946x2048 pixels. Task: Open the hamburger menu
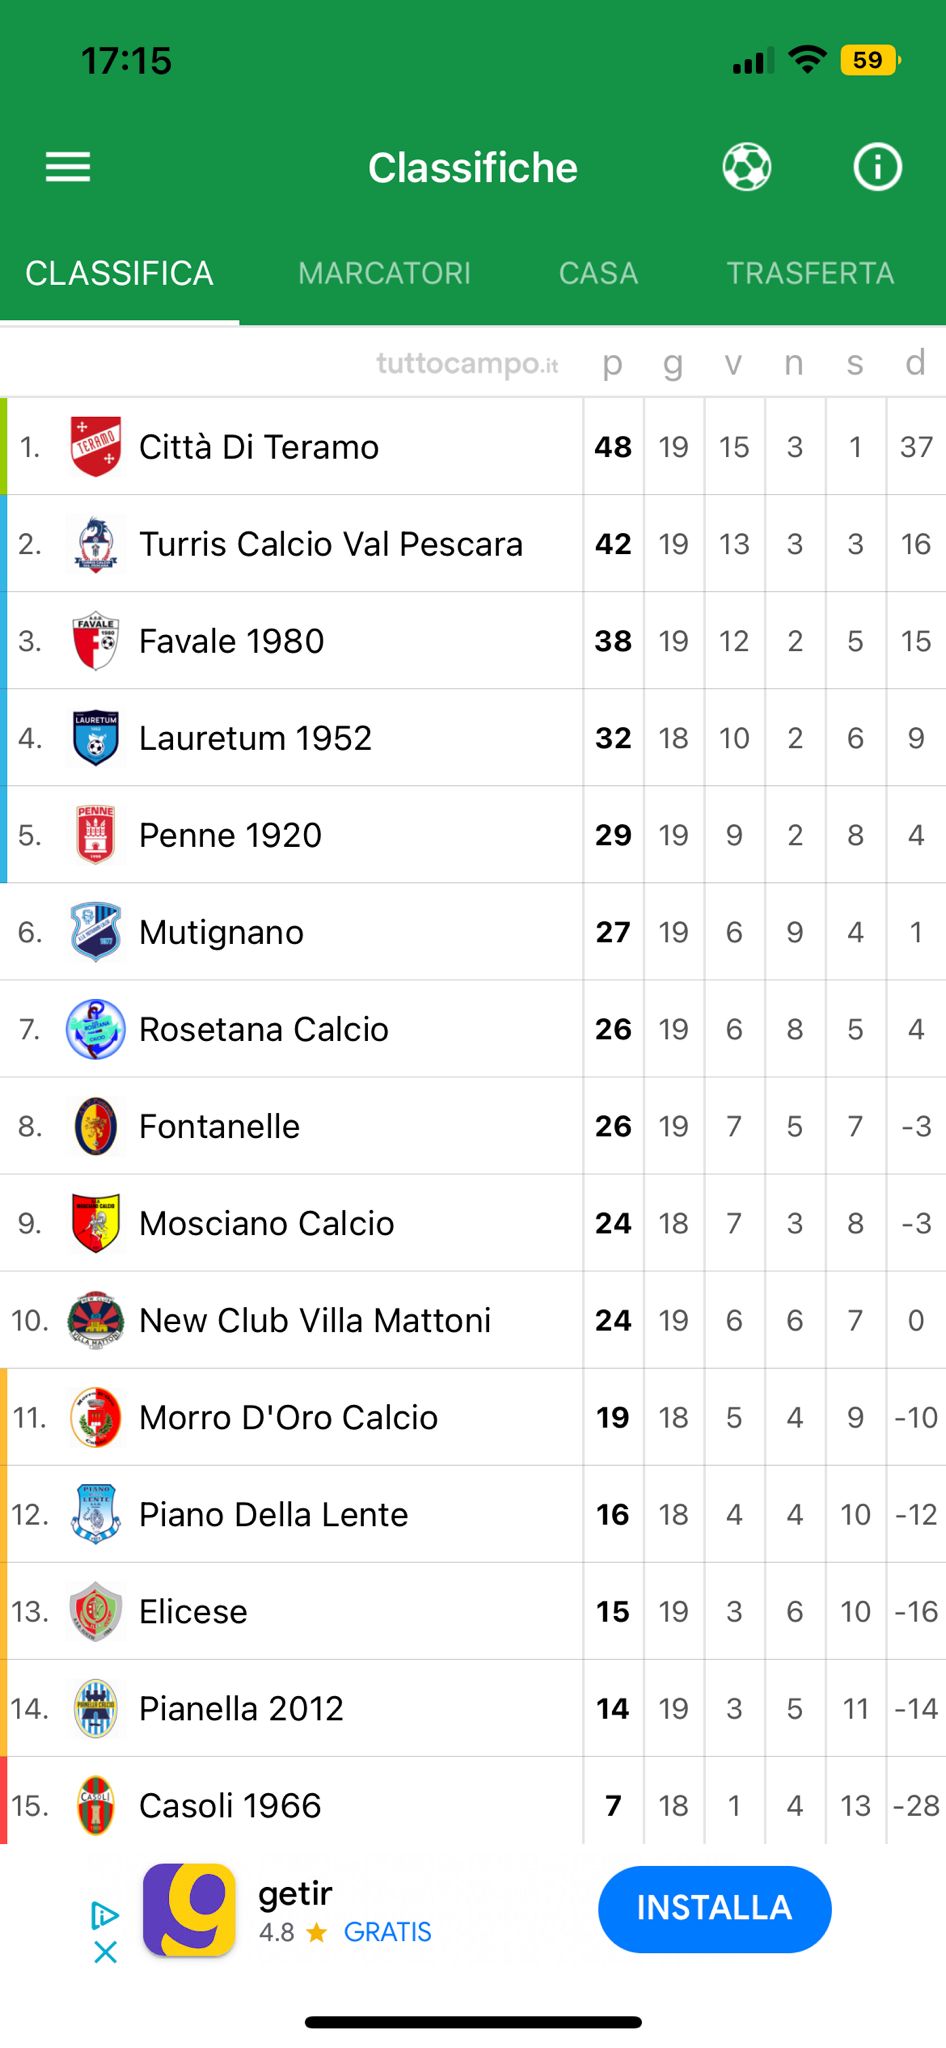tap(68, 167)
